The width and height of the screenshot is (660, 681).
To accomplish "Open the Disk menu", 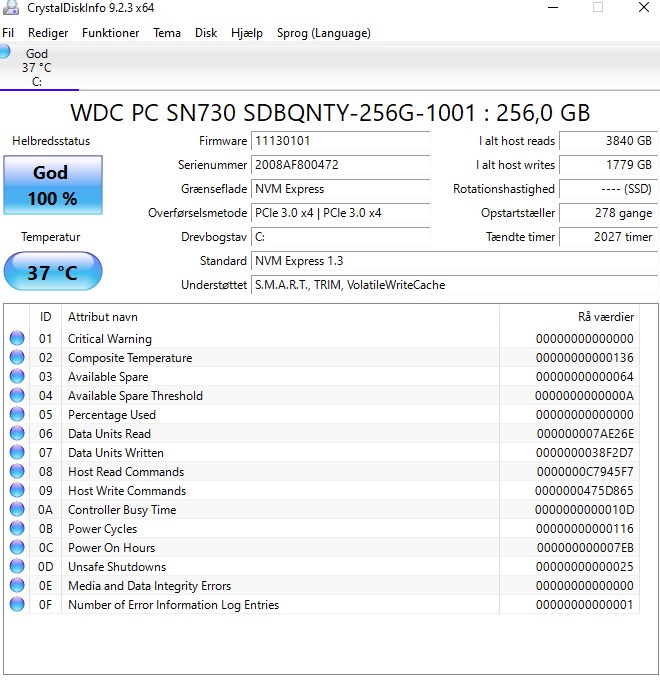I will coord(206,33).
